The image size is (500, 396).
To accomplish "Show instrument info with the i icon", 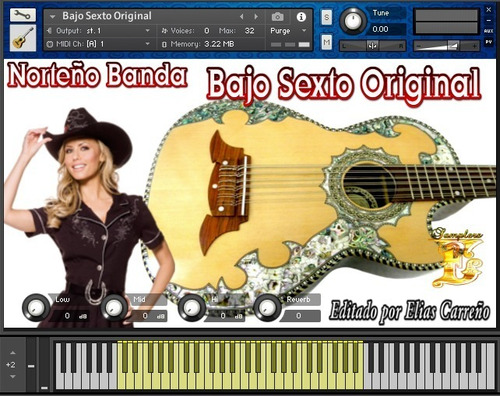I will [301, 17].
